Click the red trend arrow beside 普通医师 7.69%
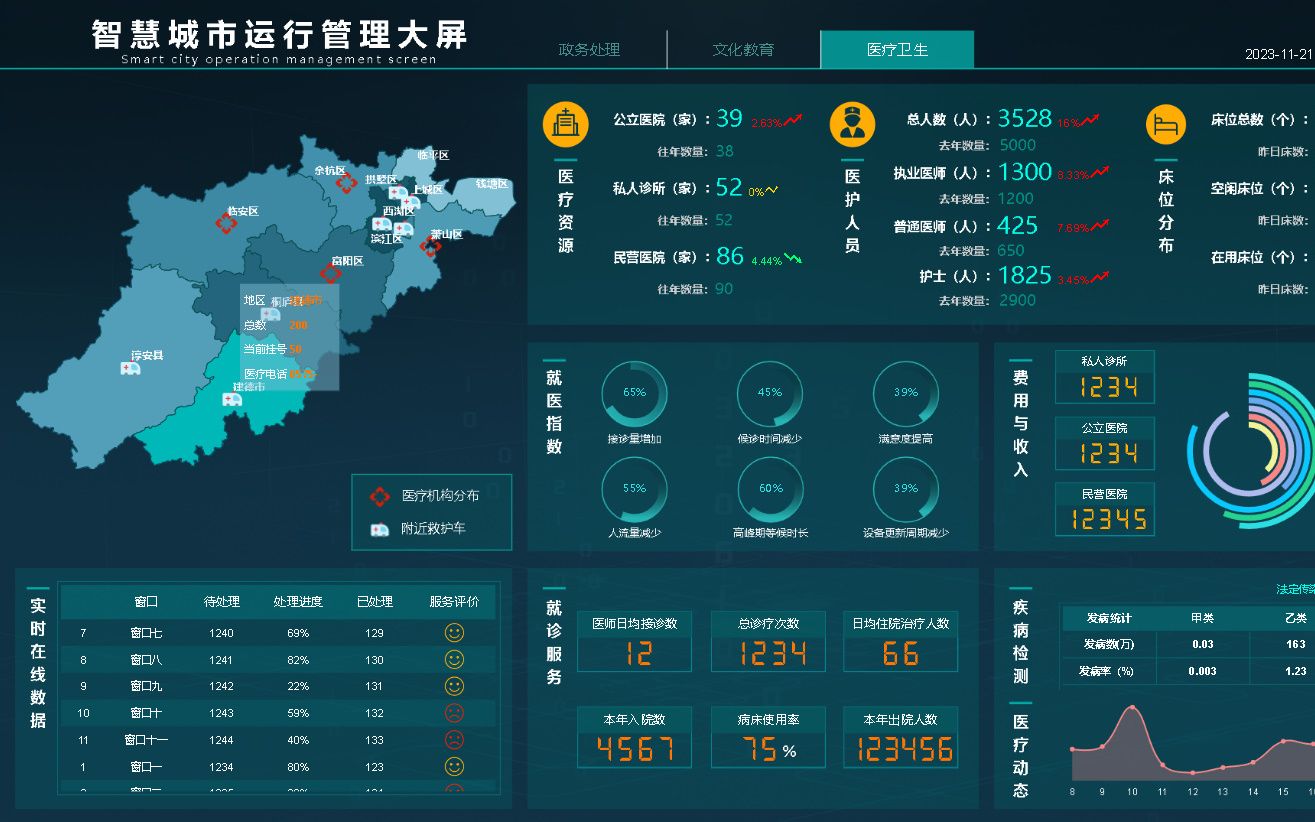Image resolution: width=1315 pixels, height=822 pixels. pyautogui.click(x=1100, y=226)
